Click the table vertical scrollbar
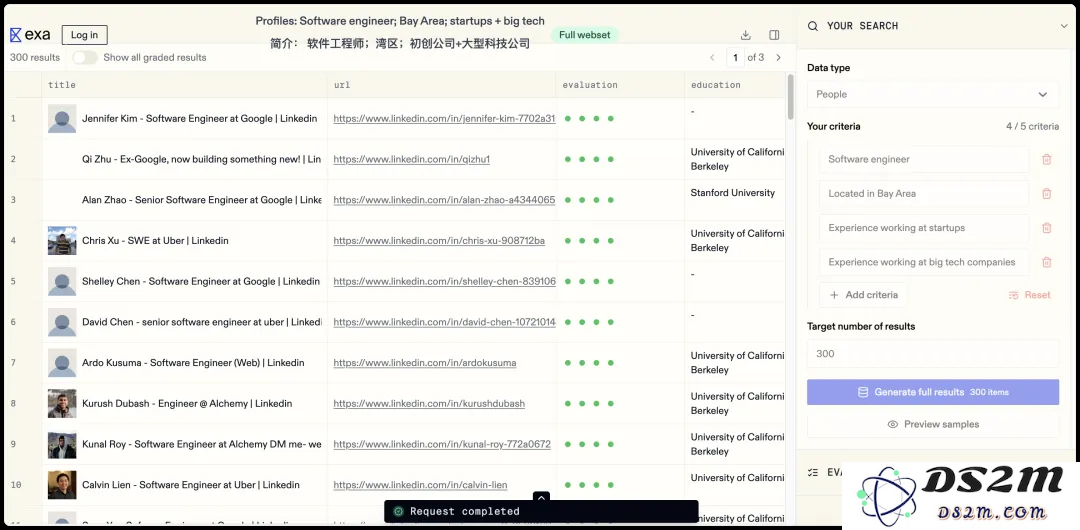The width and height of the screenshot is (1080, 530). click(790, 96)
